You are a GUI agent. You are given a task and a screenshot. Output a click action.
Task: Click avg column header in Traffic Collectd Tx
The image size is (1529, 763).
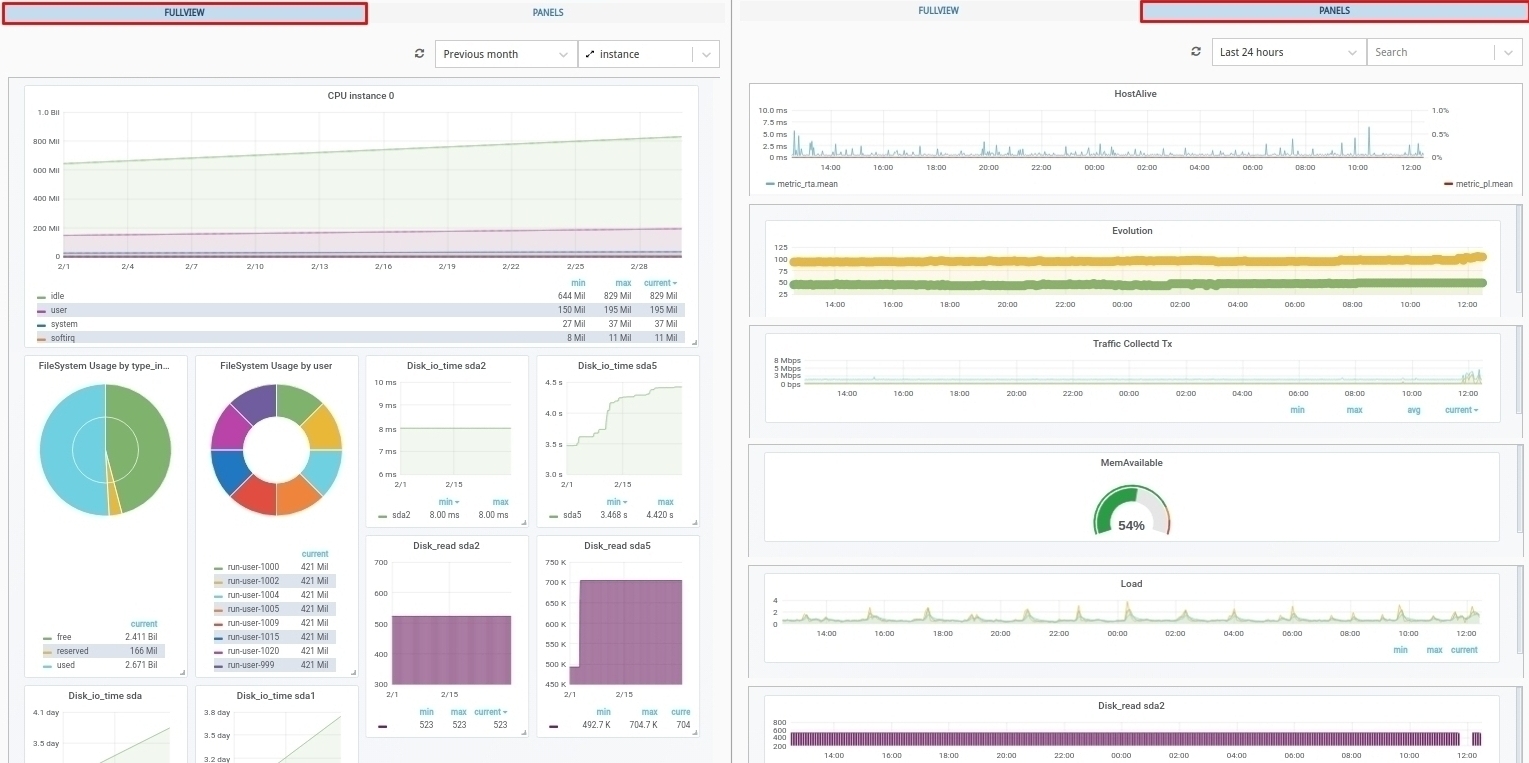point(1413,410)
